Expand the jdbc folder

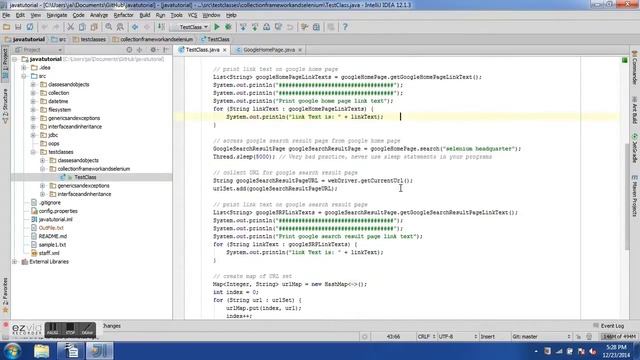33,135
